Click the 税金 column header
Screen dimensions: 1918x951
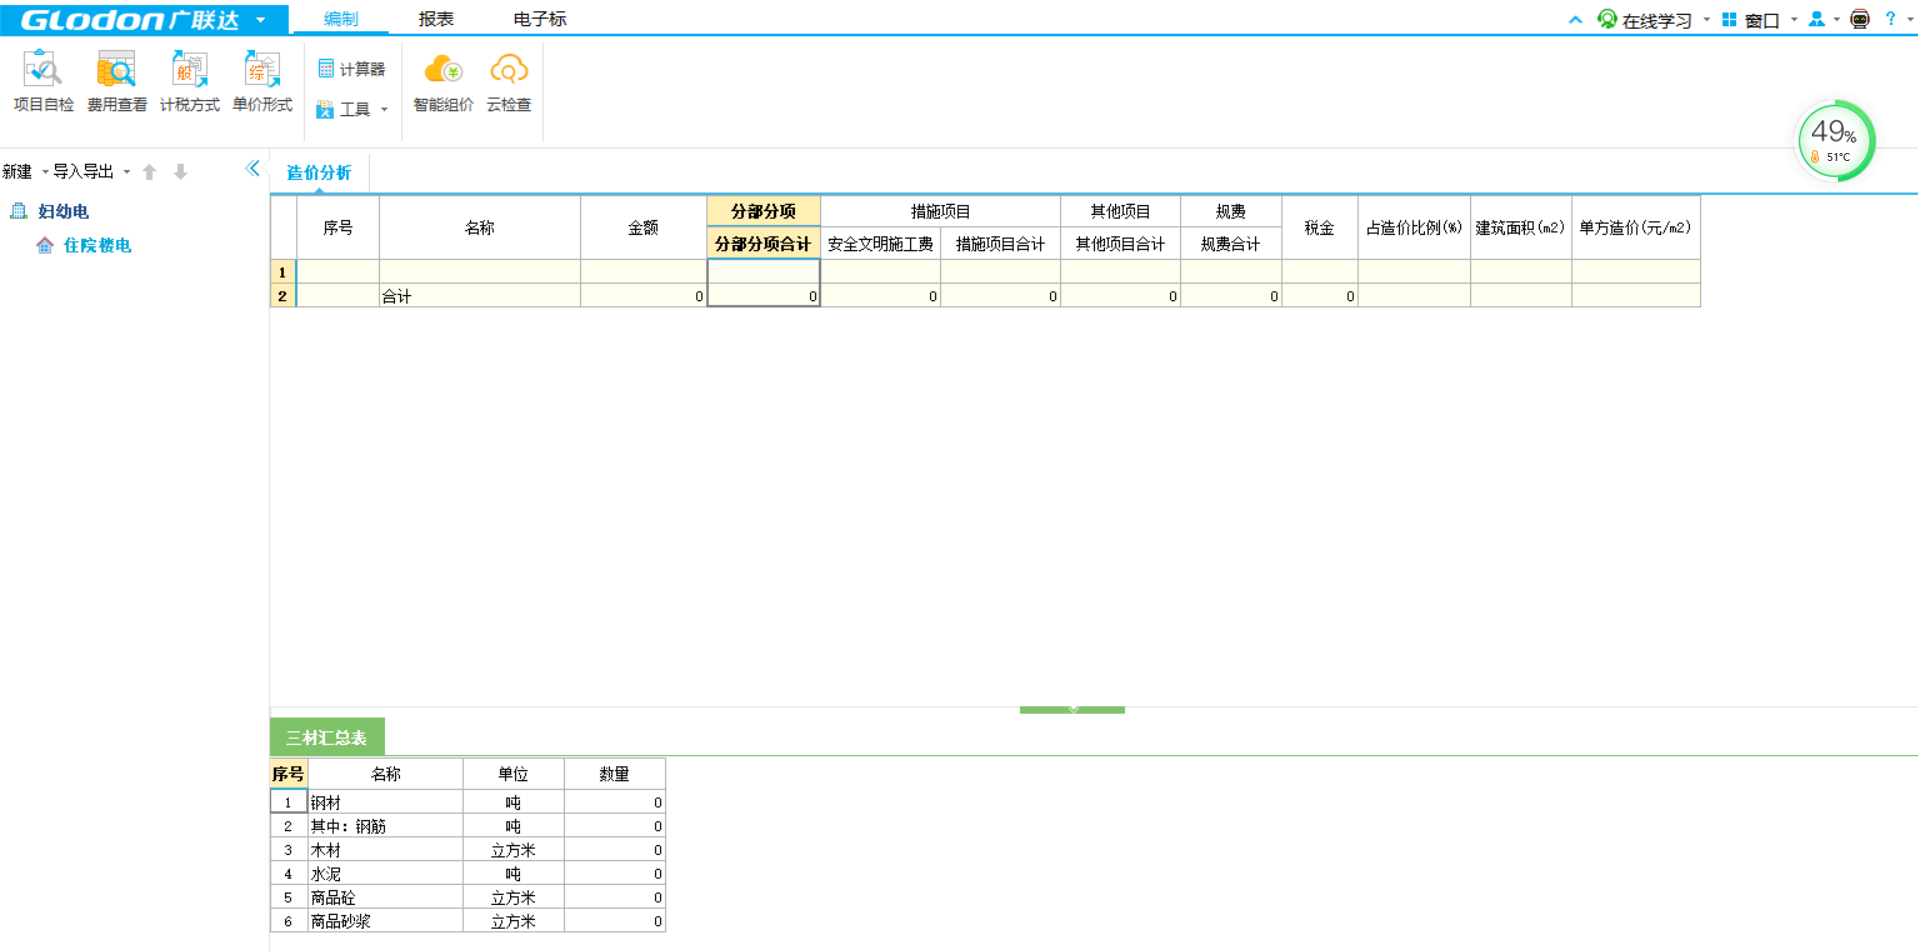pos(1319,227)
